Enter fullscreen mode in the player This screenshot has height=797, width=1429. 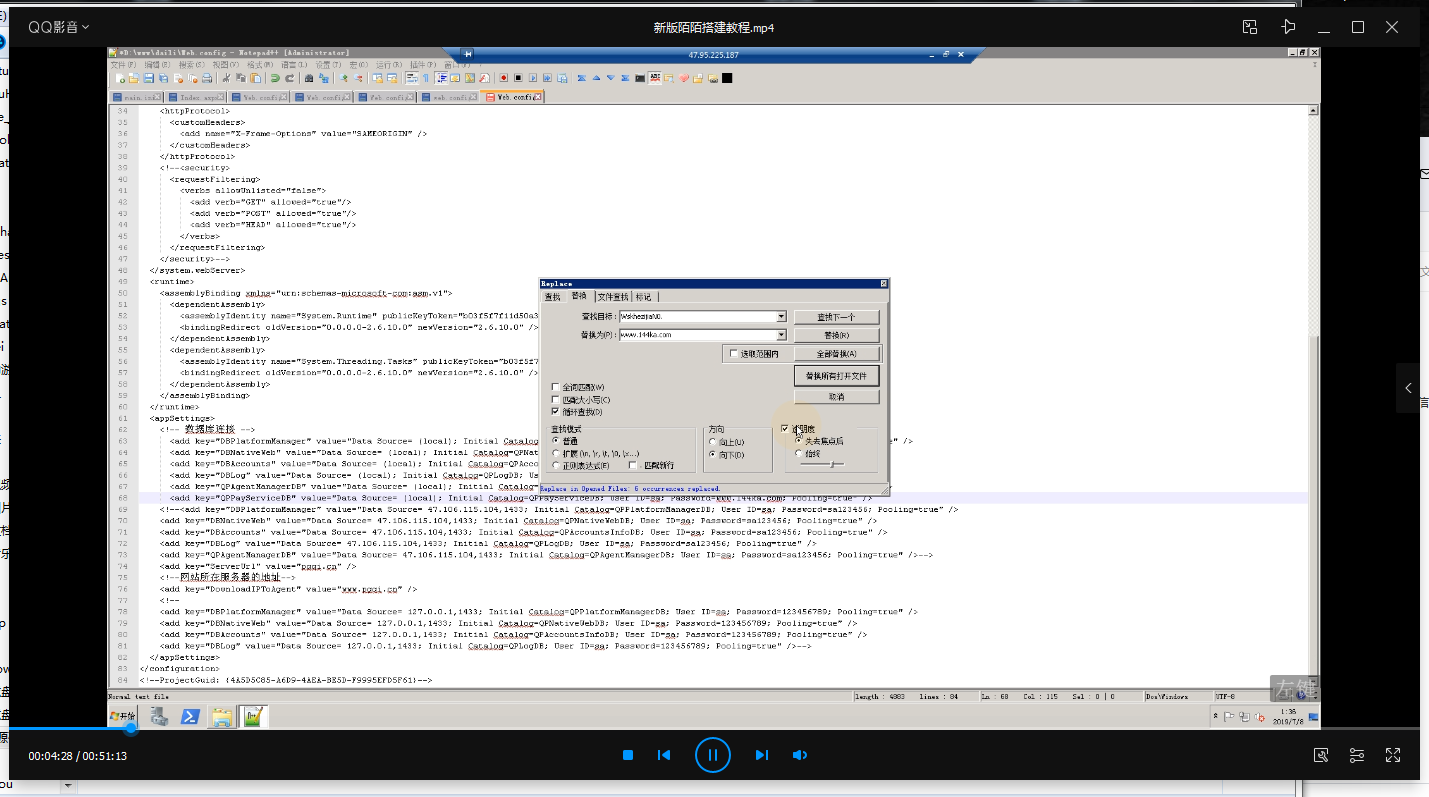[x=1393, y=755]
